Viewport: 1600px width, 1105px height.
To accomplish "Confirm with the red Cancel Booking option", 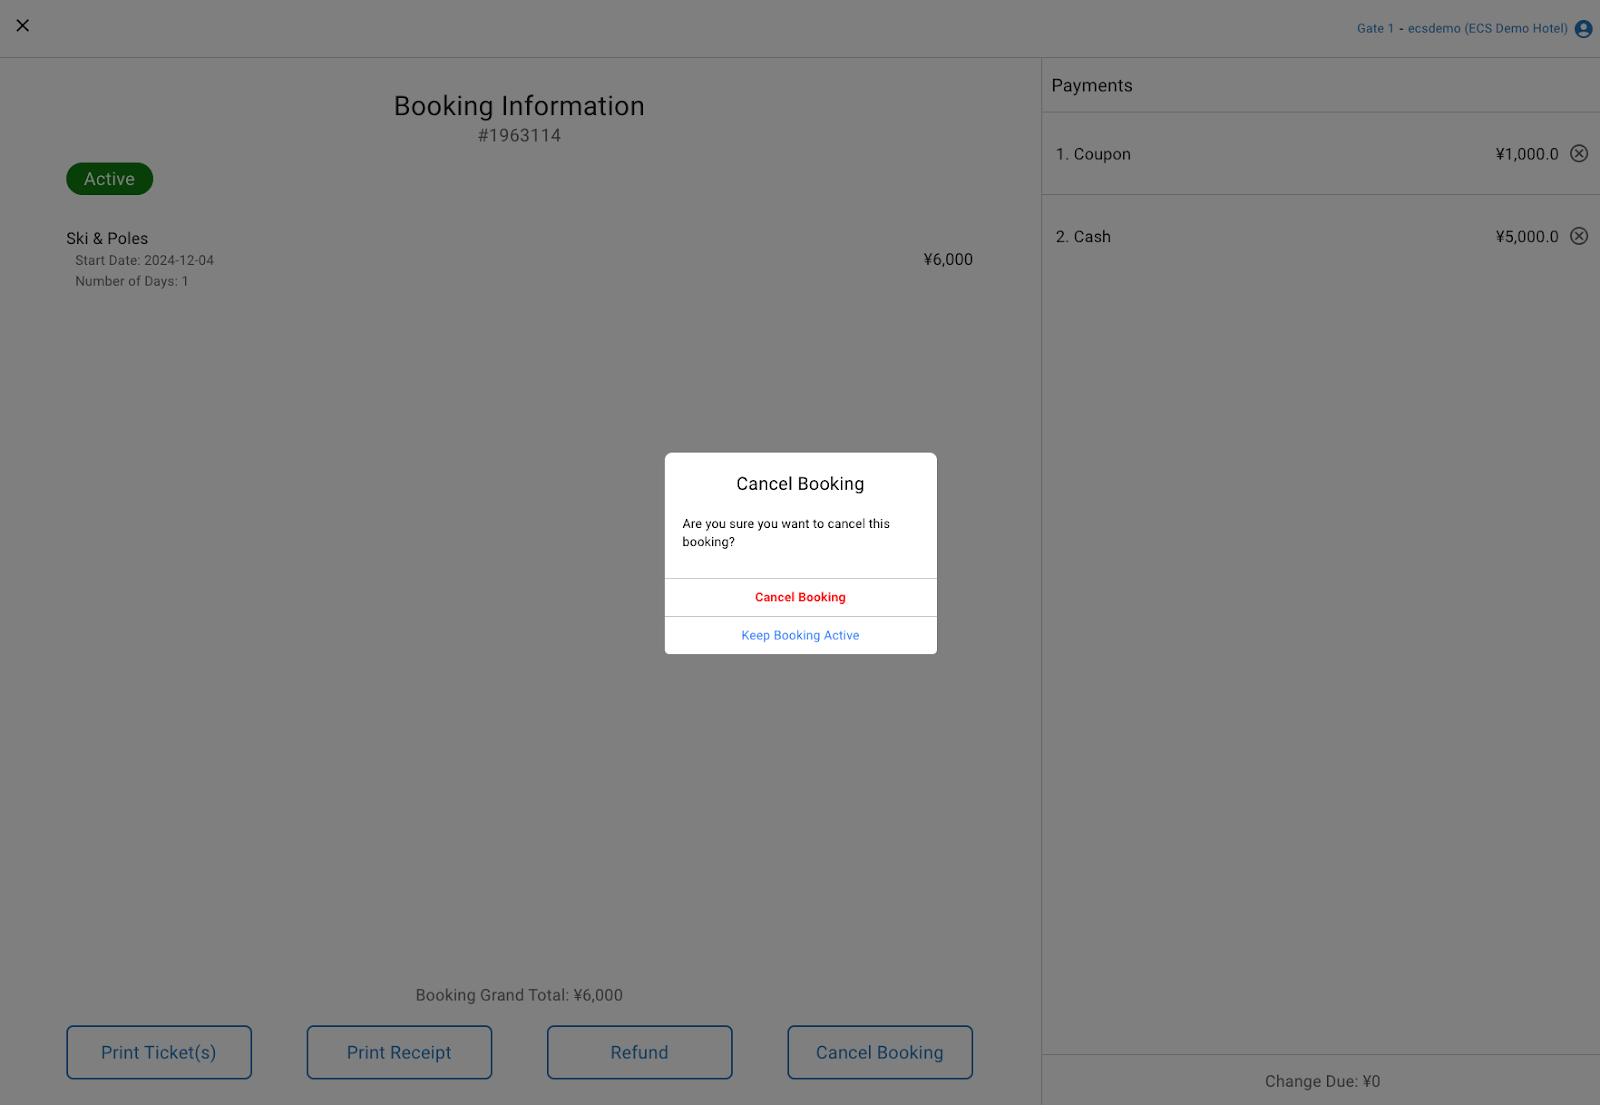I will [800, 597].
